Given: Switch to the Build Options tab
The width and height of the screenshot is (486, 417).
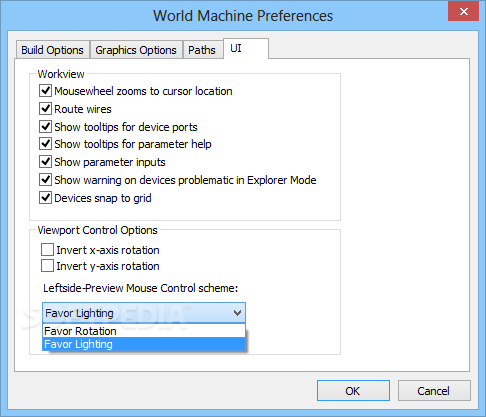Looking at the screenshot, I should coord(53,50).
